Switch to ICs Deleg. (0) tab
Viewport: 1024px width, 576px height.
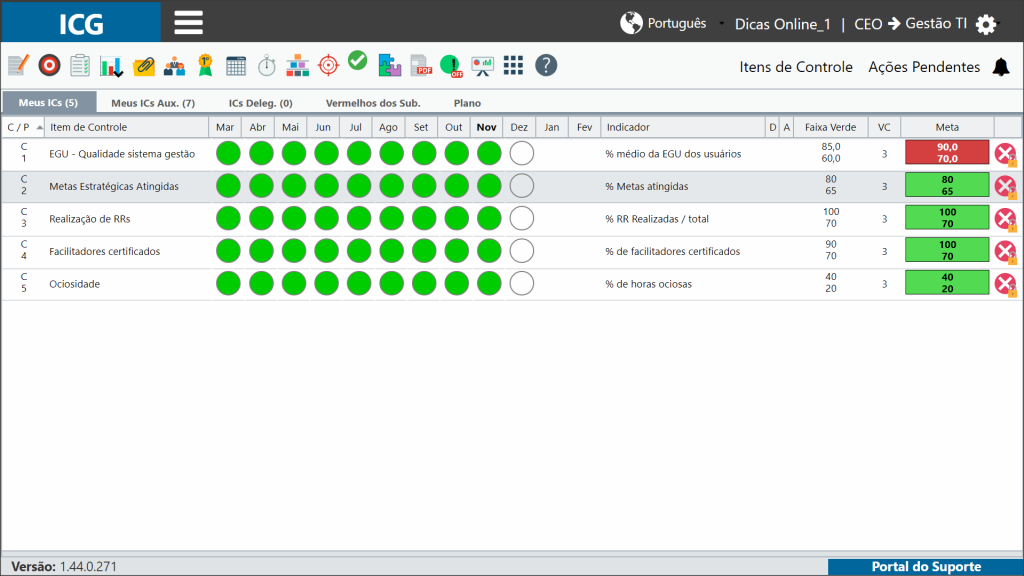tap(261, 103)
